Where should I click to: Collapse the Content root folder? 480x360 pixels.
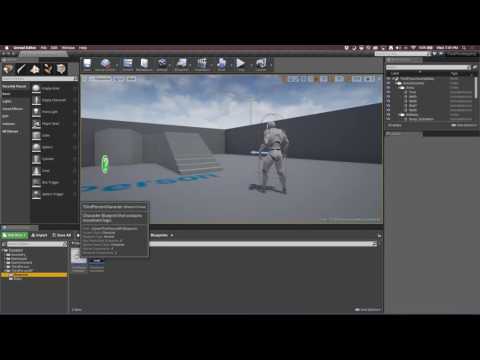tap(3, 250)
